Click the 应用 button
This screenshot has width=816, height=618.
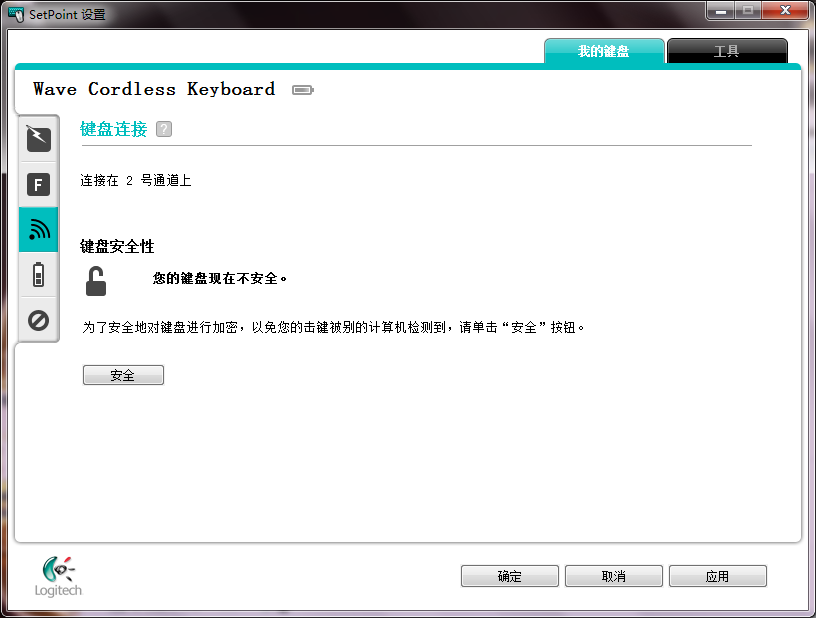point(718,576)
